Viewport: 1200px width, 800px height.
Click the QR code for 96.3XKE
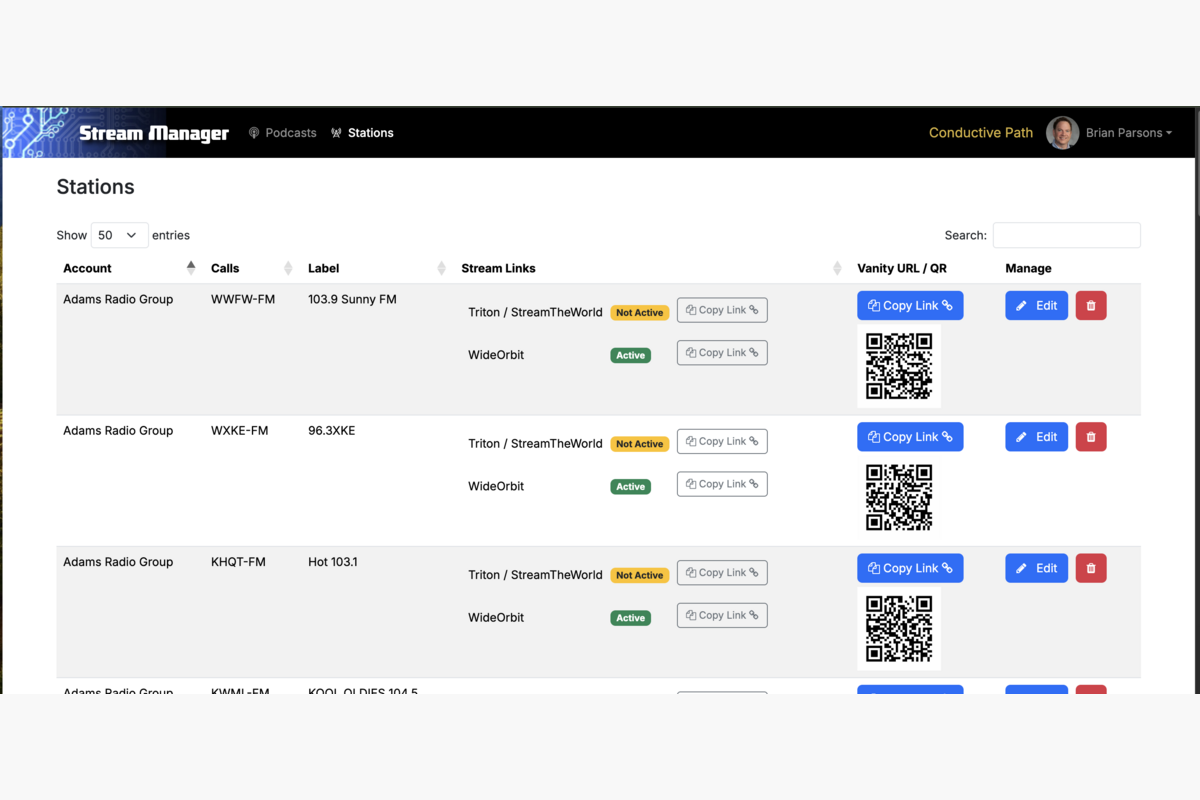tap(899, 497)
